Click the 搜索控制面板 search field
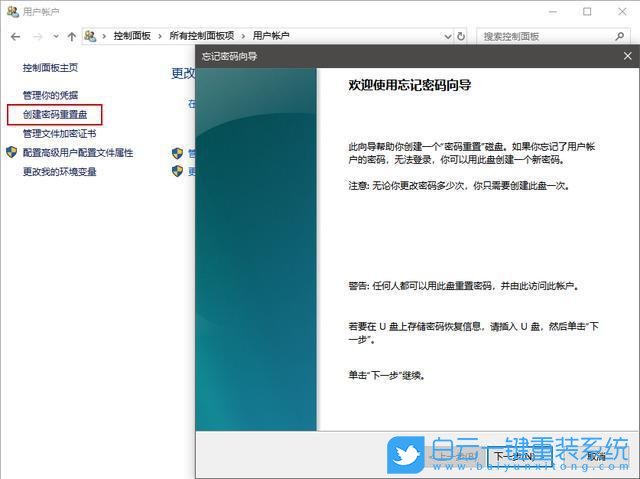 coord(553,36)
